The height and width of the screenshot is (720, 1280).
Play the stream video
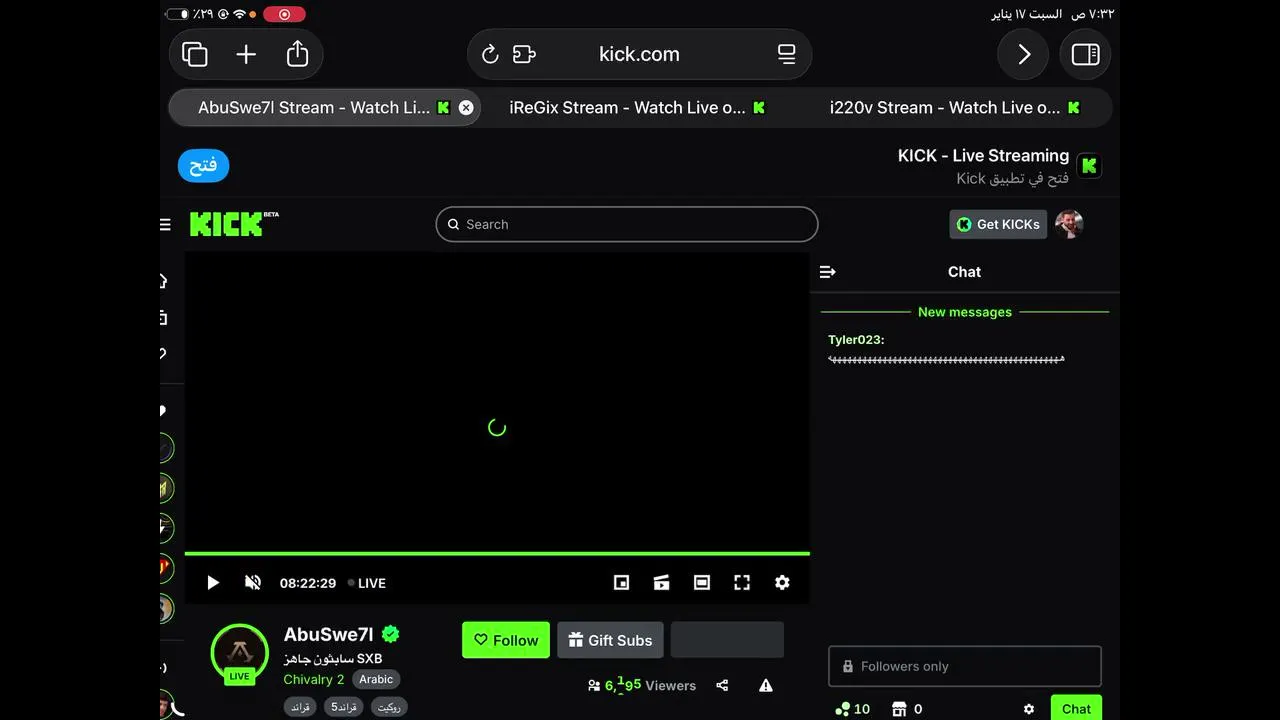click(x=213, y=583)
